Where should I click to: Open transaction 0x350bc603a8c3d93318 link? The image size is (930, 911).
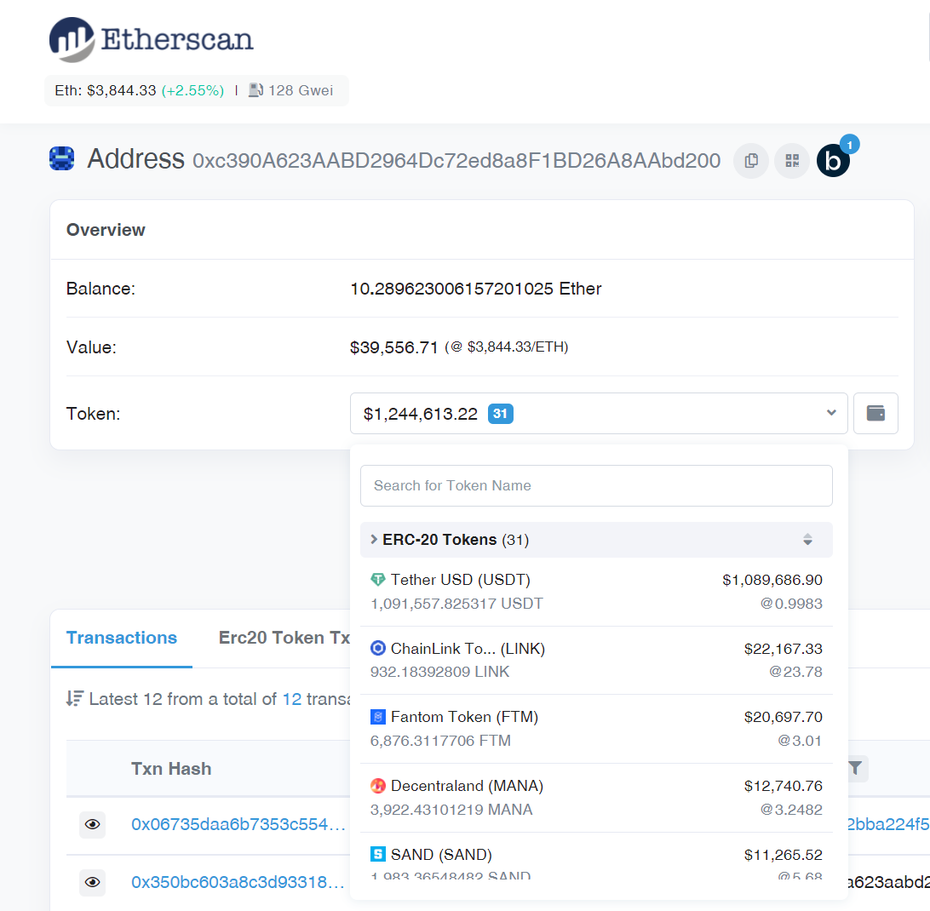238,883
